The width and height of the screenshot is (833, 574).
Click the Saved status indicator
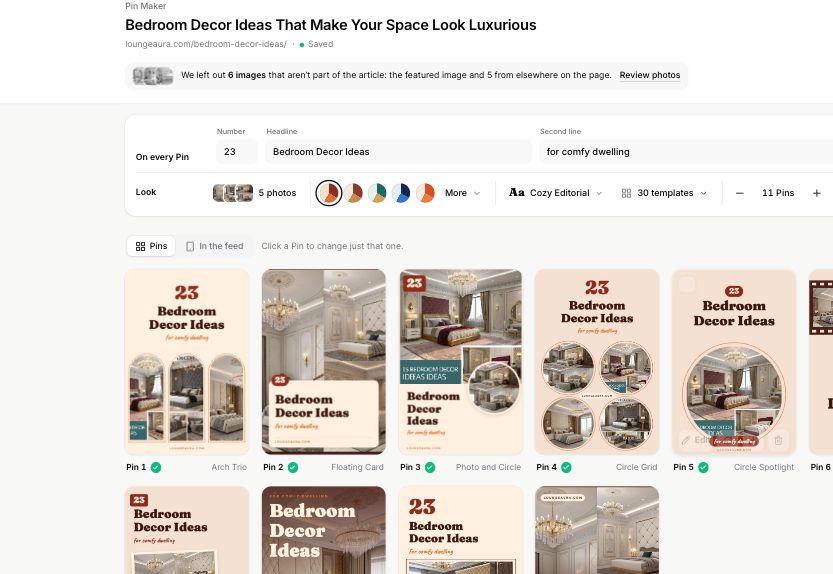pyautogui.click(x=316, y=44)
